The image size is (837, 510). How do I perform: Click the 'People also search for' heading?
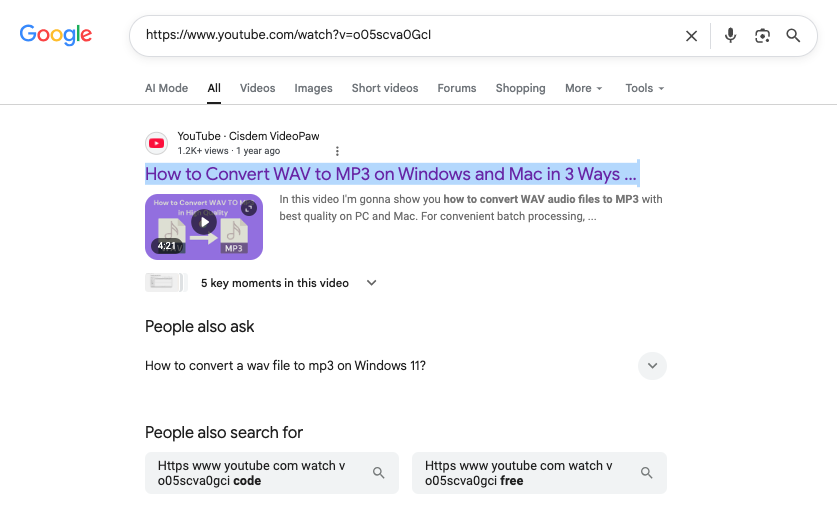(224, 432)
